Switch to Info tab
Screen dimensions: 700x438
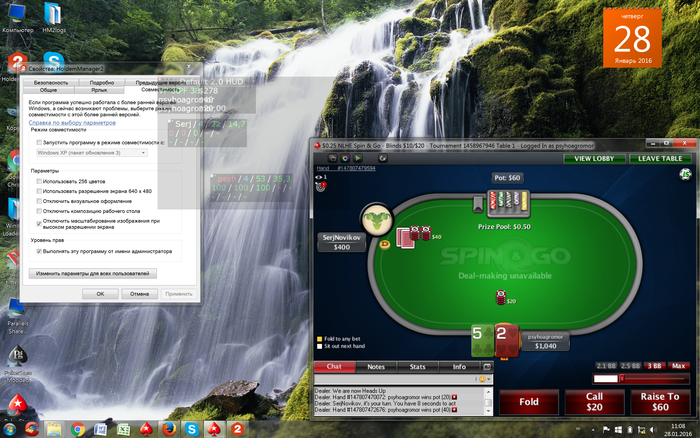tap(459, 367)
